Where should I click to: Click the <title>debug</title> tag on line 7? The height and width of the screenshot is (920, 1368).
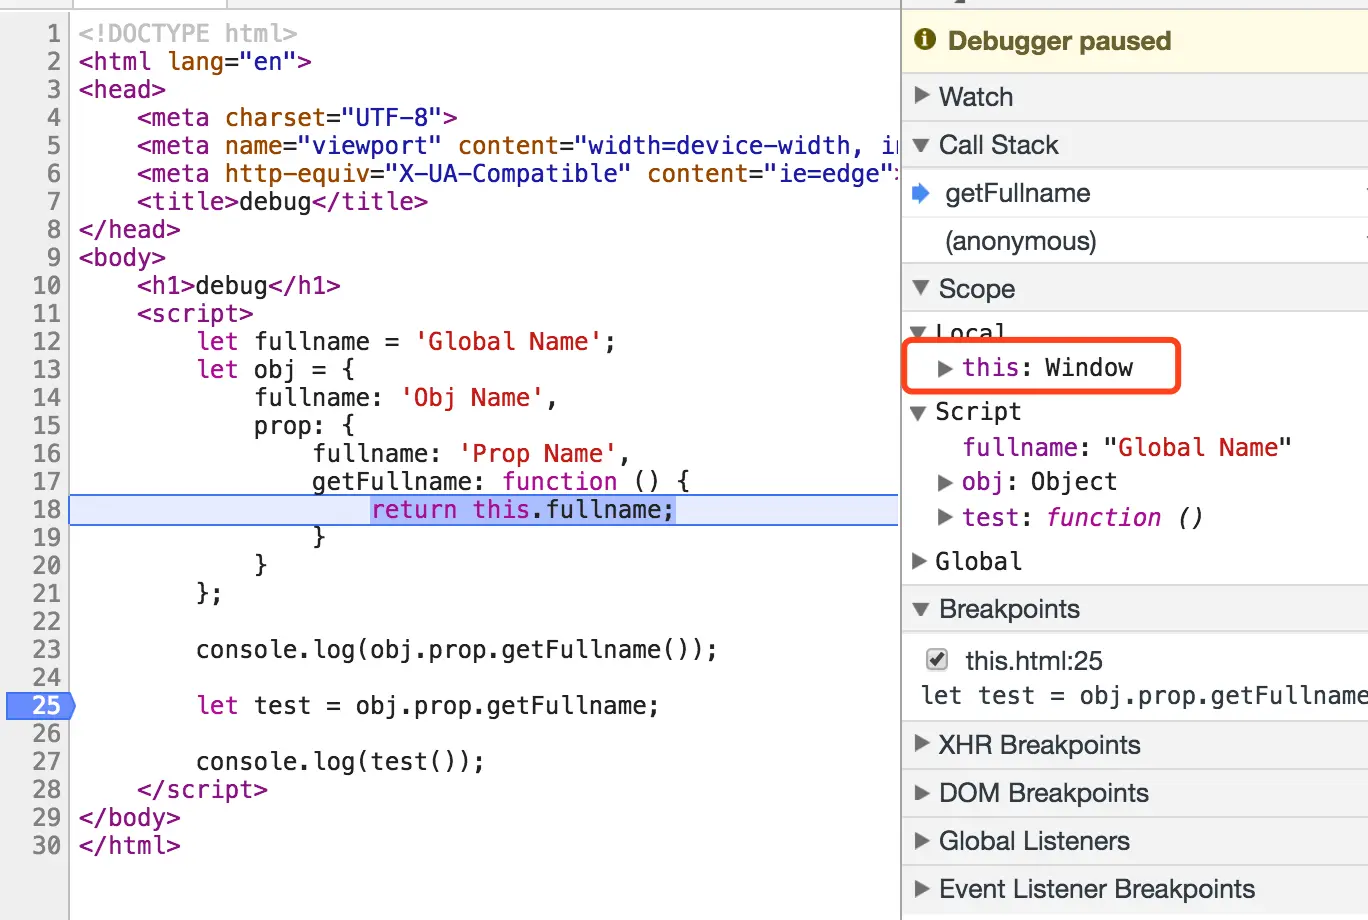point(283,201)
